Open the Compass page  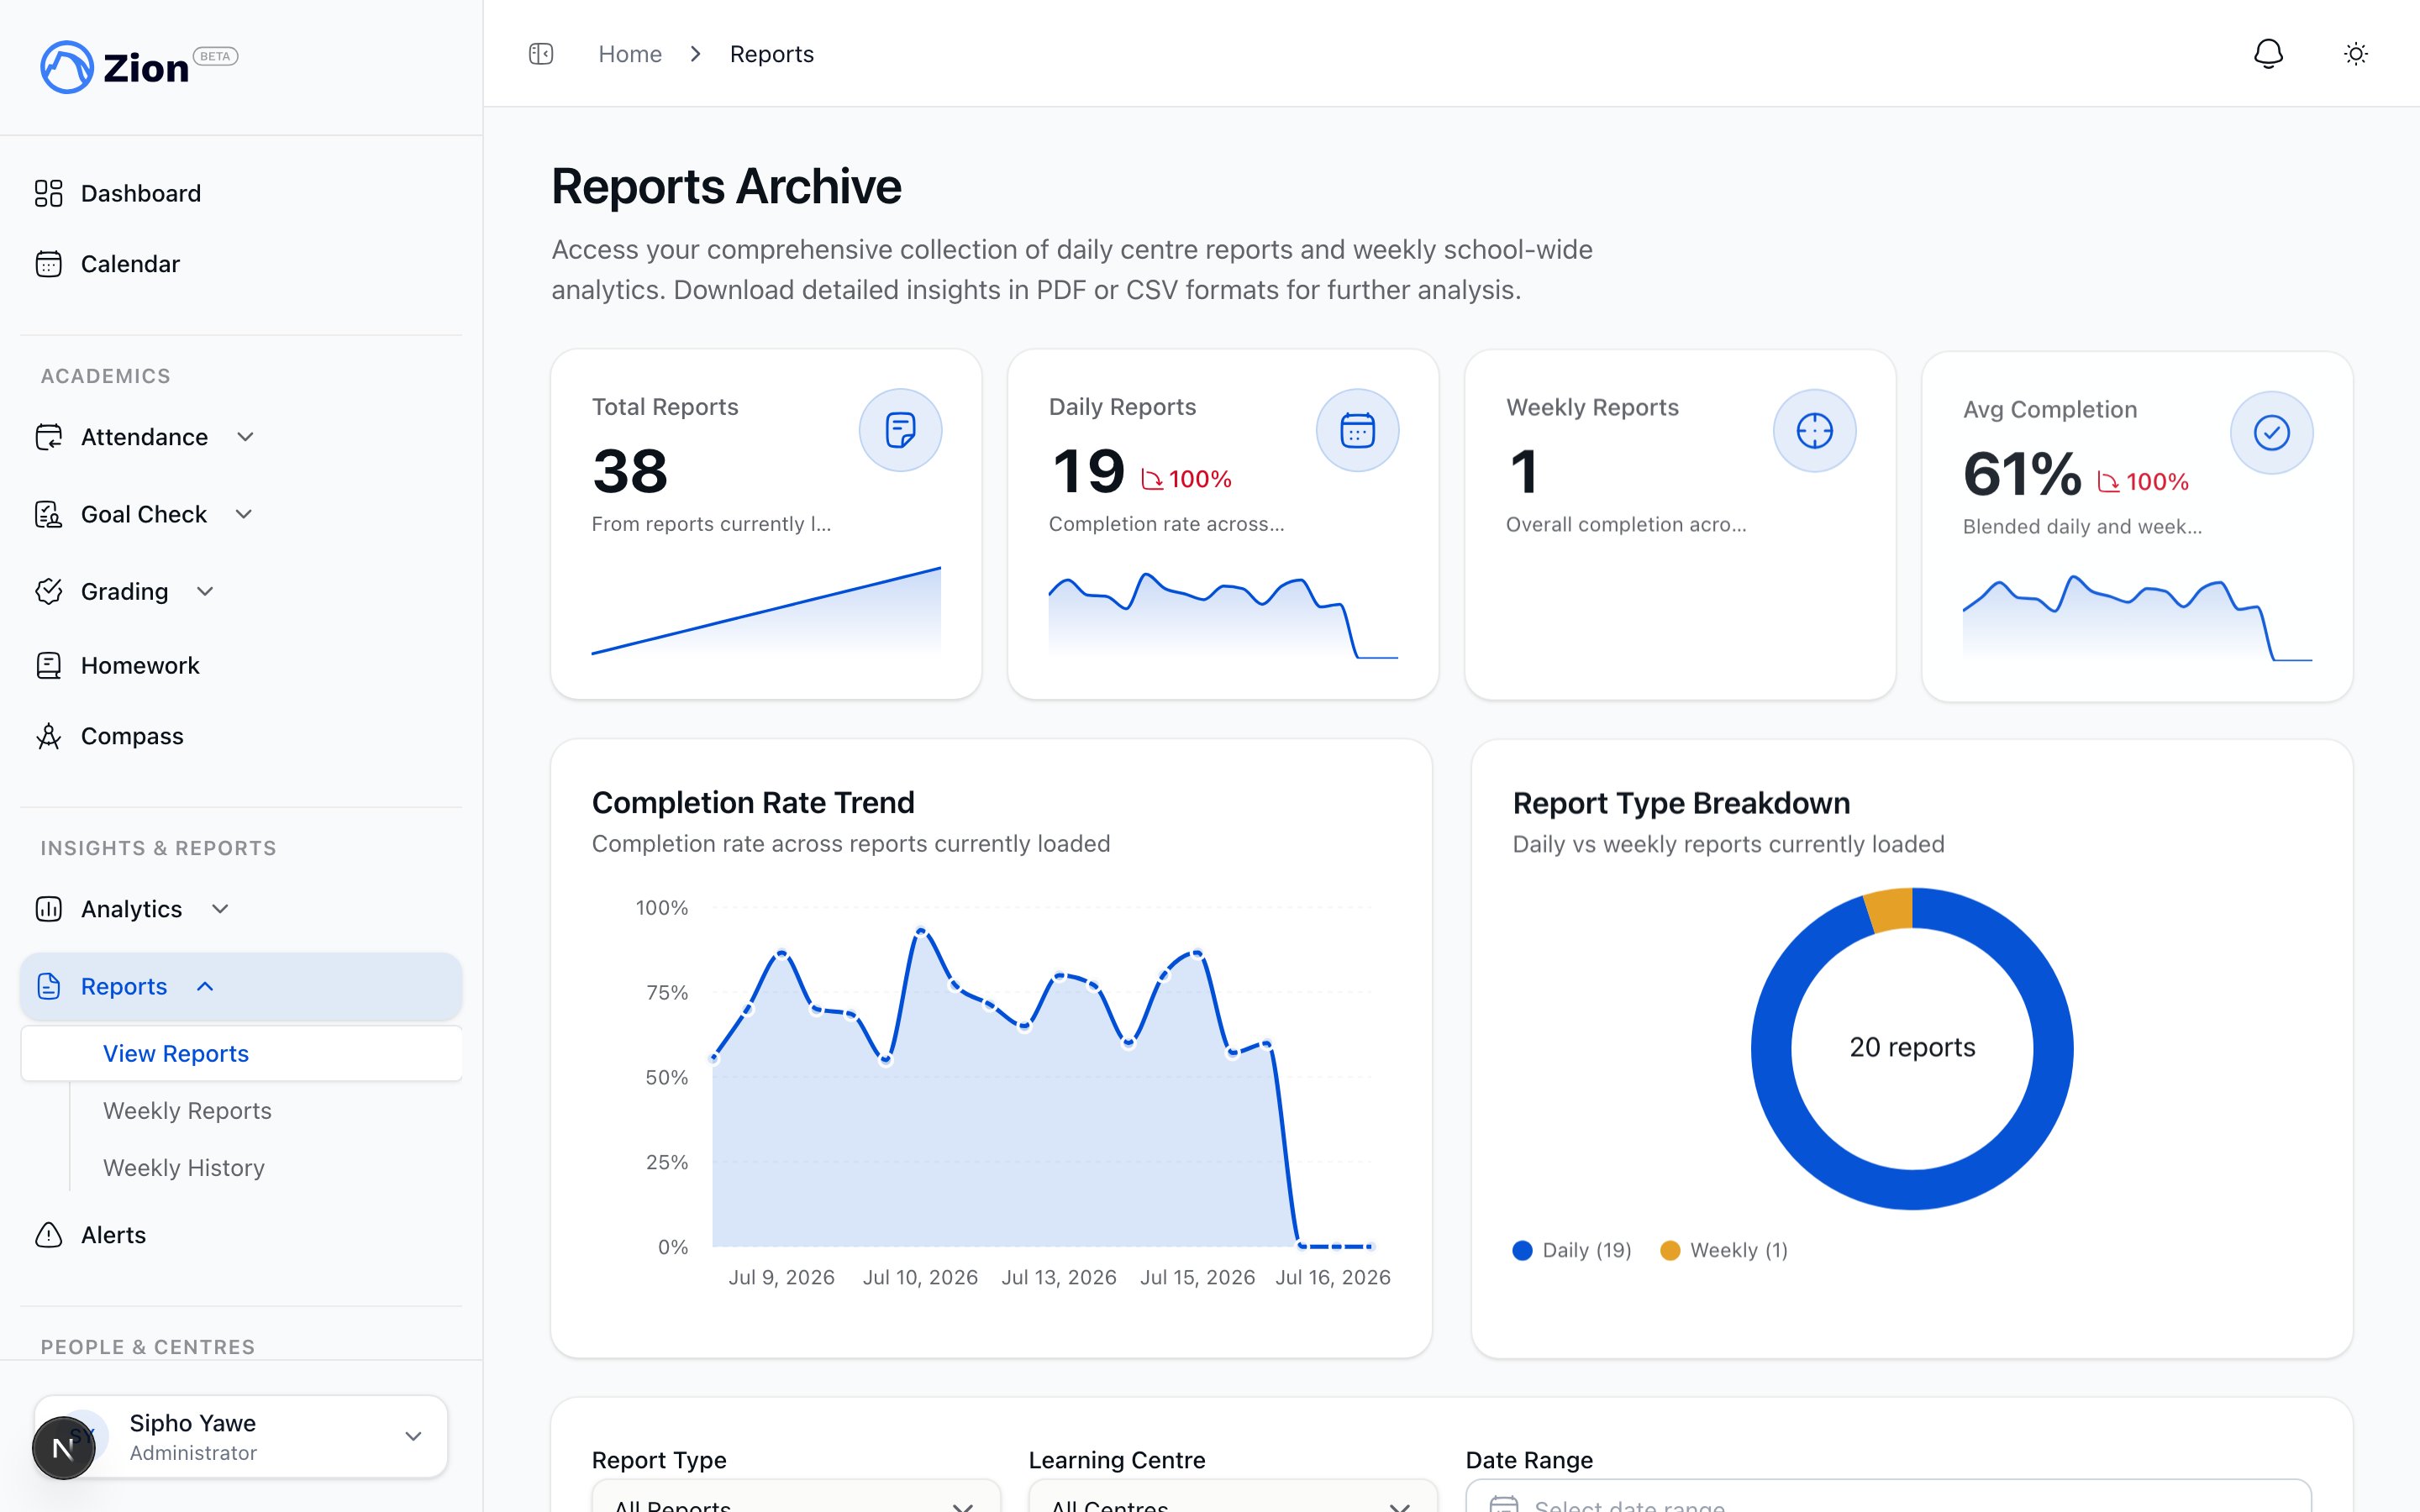coord(241,736)
